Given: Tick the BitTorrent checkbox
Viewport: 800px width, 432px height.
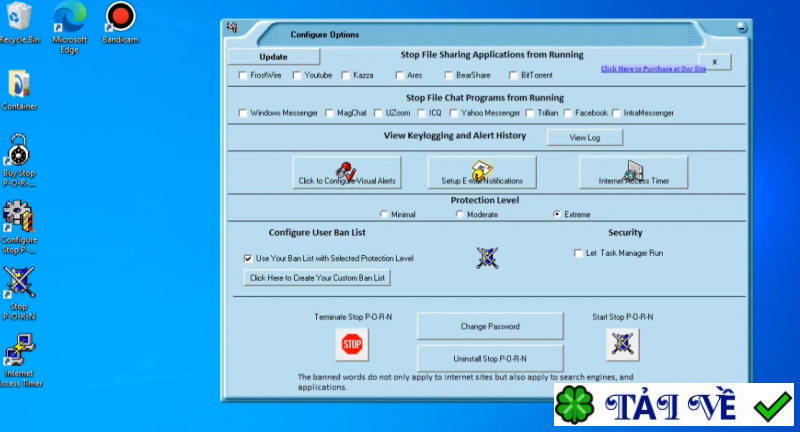Looking at the screenshot, I should pyautogui.click(x=513, y=75).
